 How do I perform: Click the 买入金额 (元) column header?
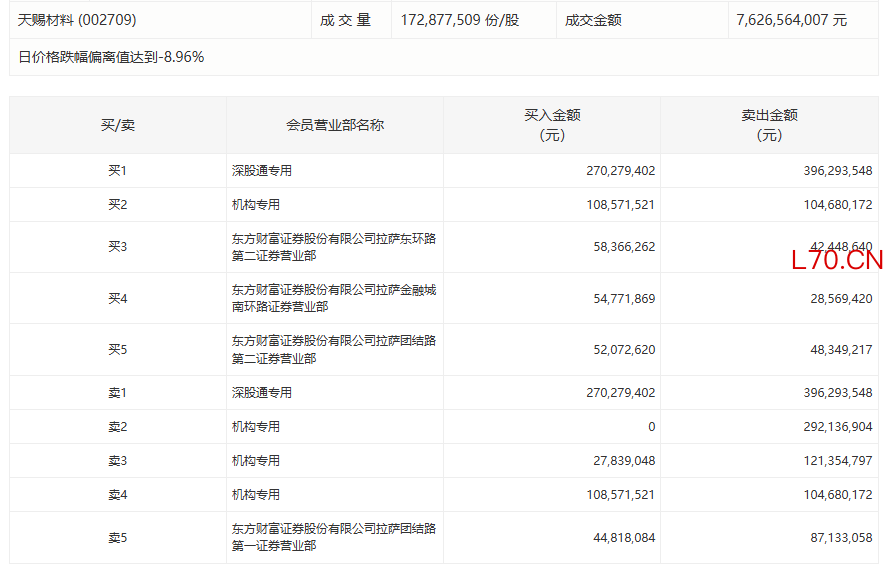pos(552,125)
